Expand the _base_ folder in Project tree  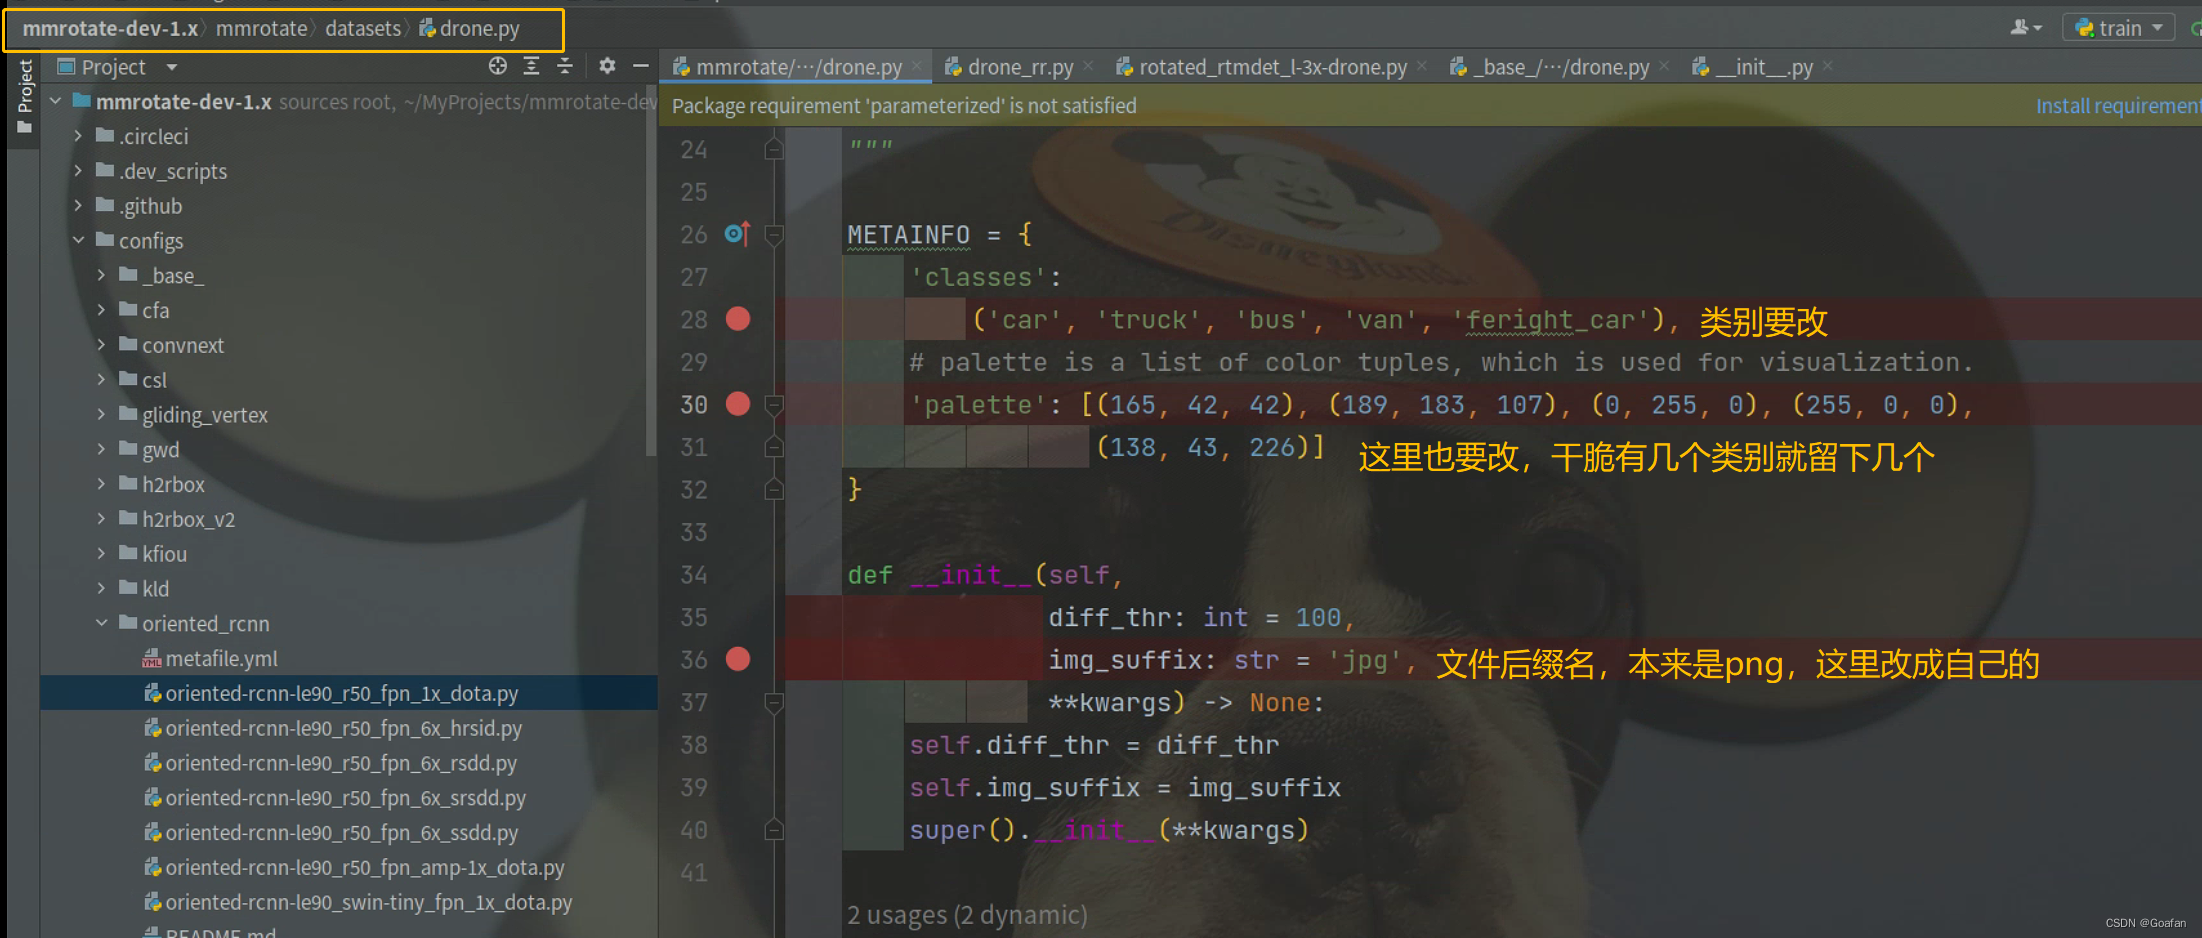pos(100,275)
